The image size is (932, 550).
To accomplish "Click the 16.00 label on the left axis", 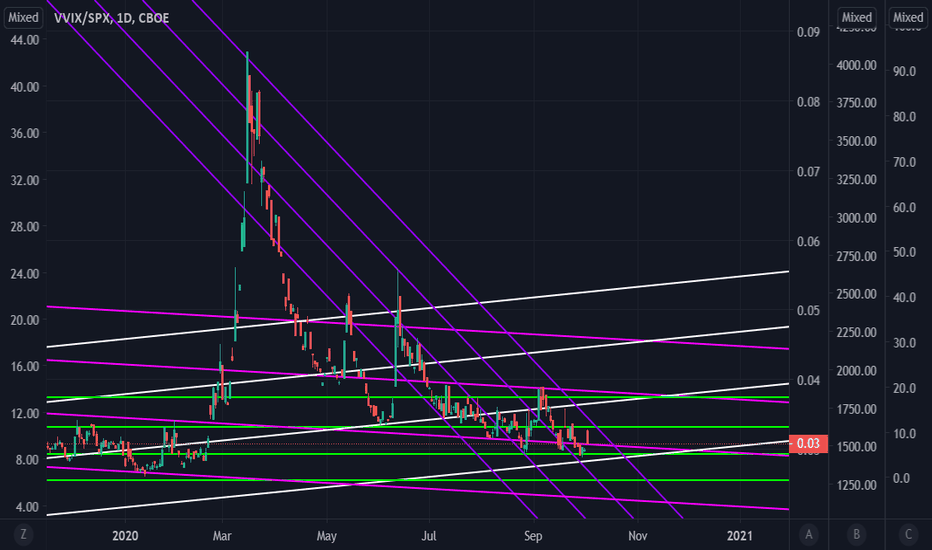I will pyautogui.click(x=25, y=366).
